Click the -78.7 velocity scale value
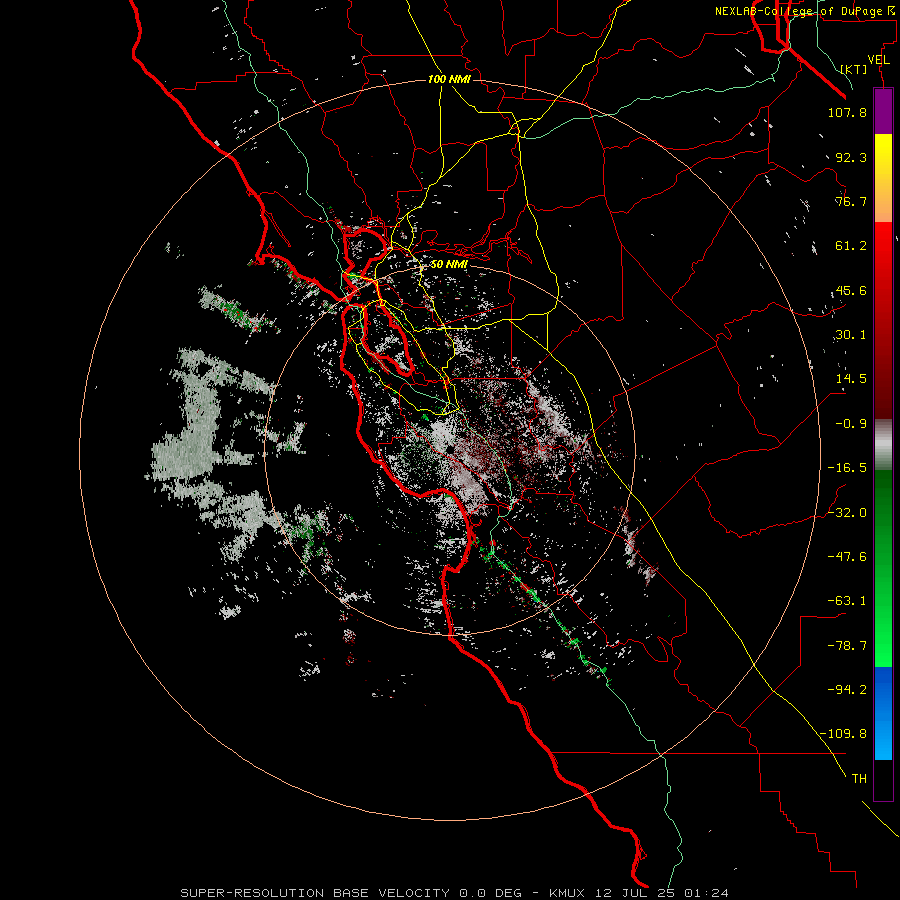The width and height of the screenshot is (900, 900). [847, 646]
